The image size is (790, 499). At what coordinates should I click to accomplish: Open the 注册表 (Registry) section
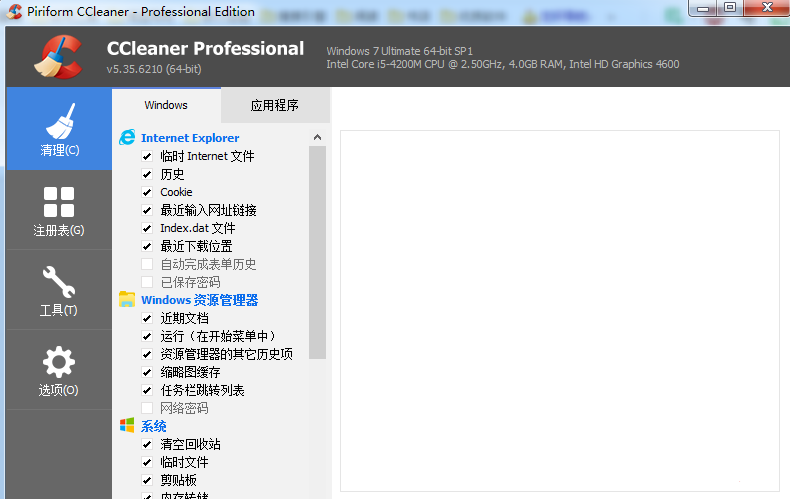(59, 210)
